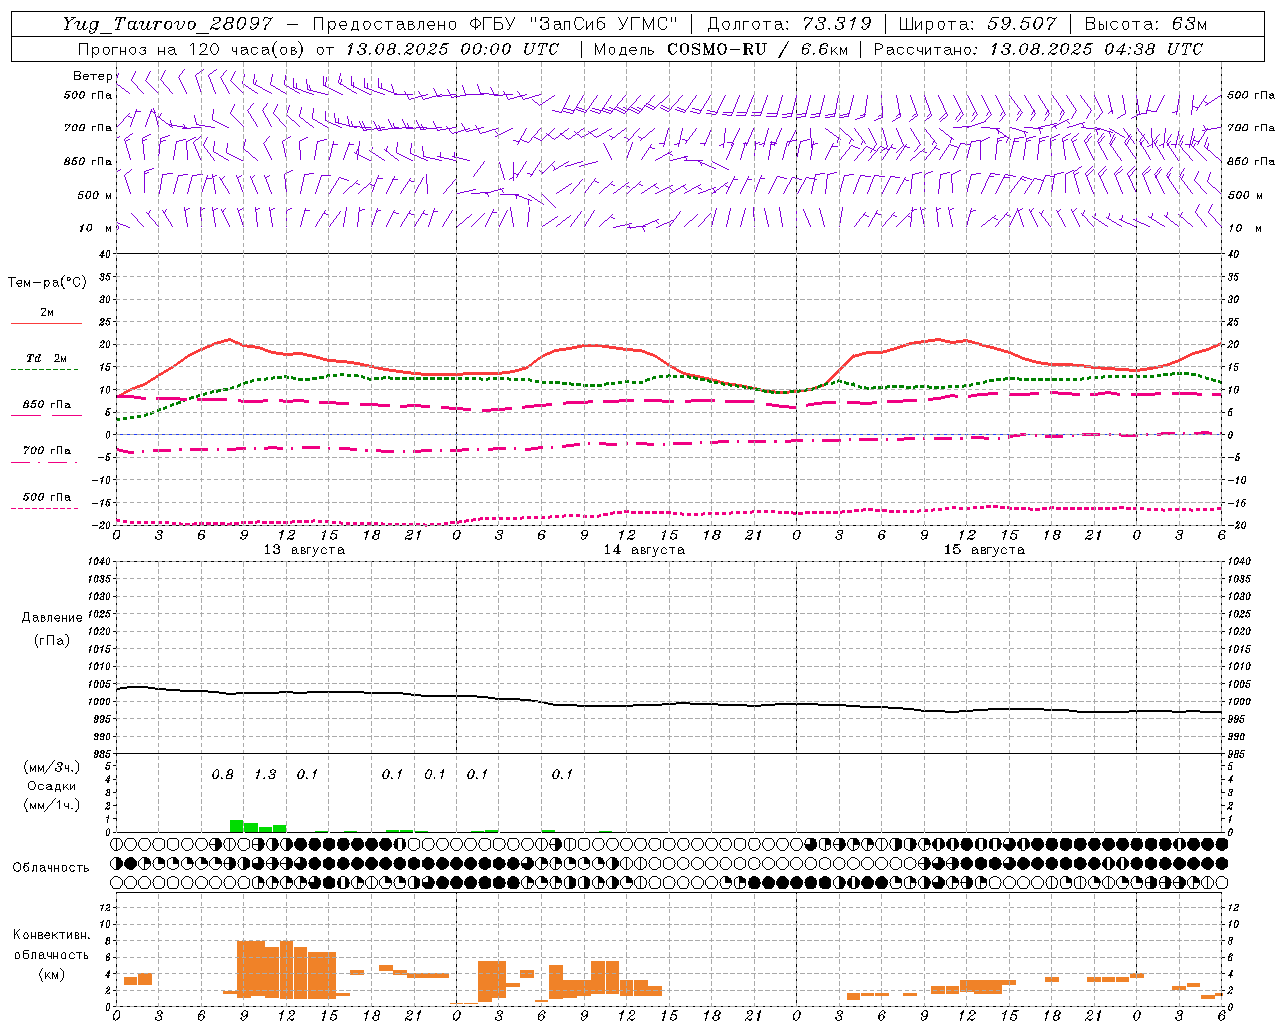
Task: Click the Давление pressure panel label
Action: pyautogui.click(x=52, y=618)
